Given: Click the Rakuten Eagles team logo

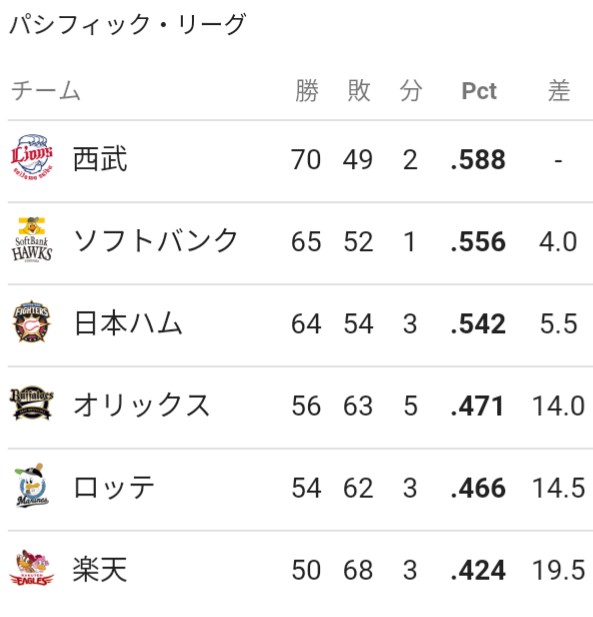Looking at the screenshot, I should click(31, 568).
